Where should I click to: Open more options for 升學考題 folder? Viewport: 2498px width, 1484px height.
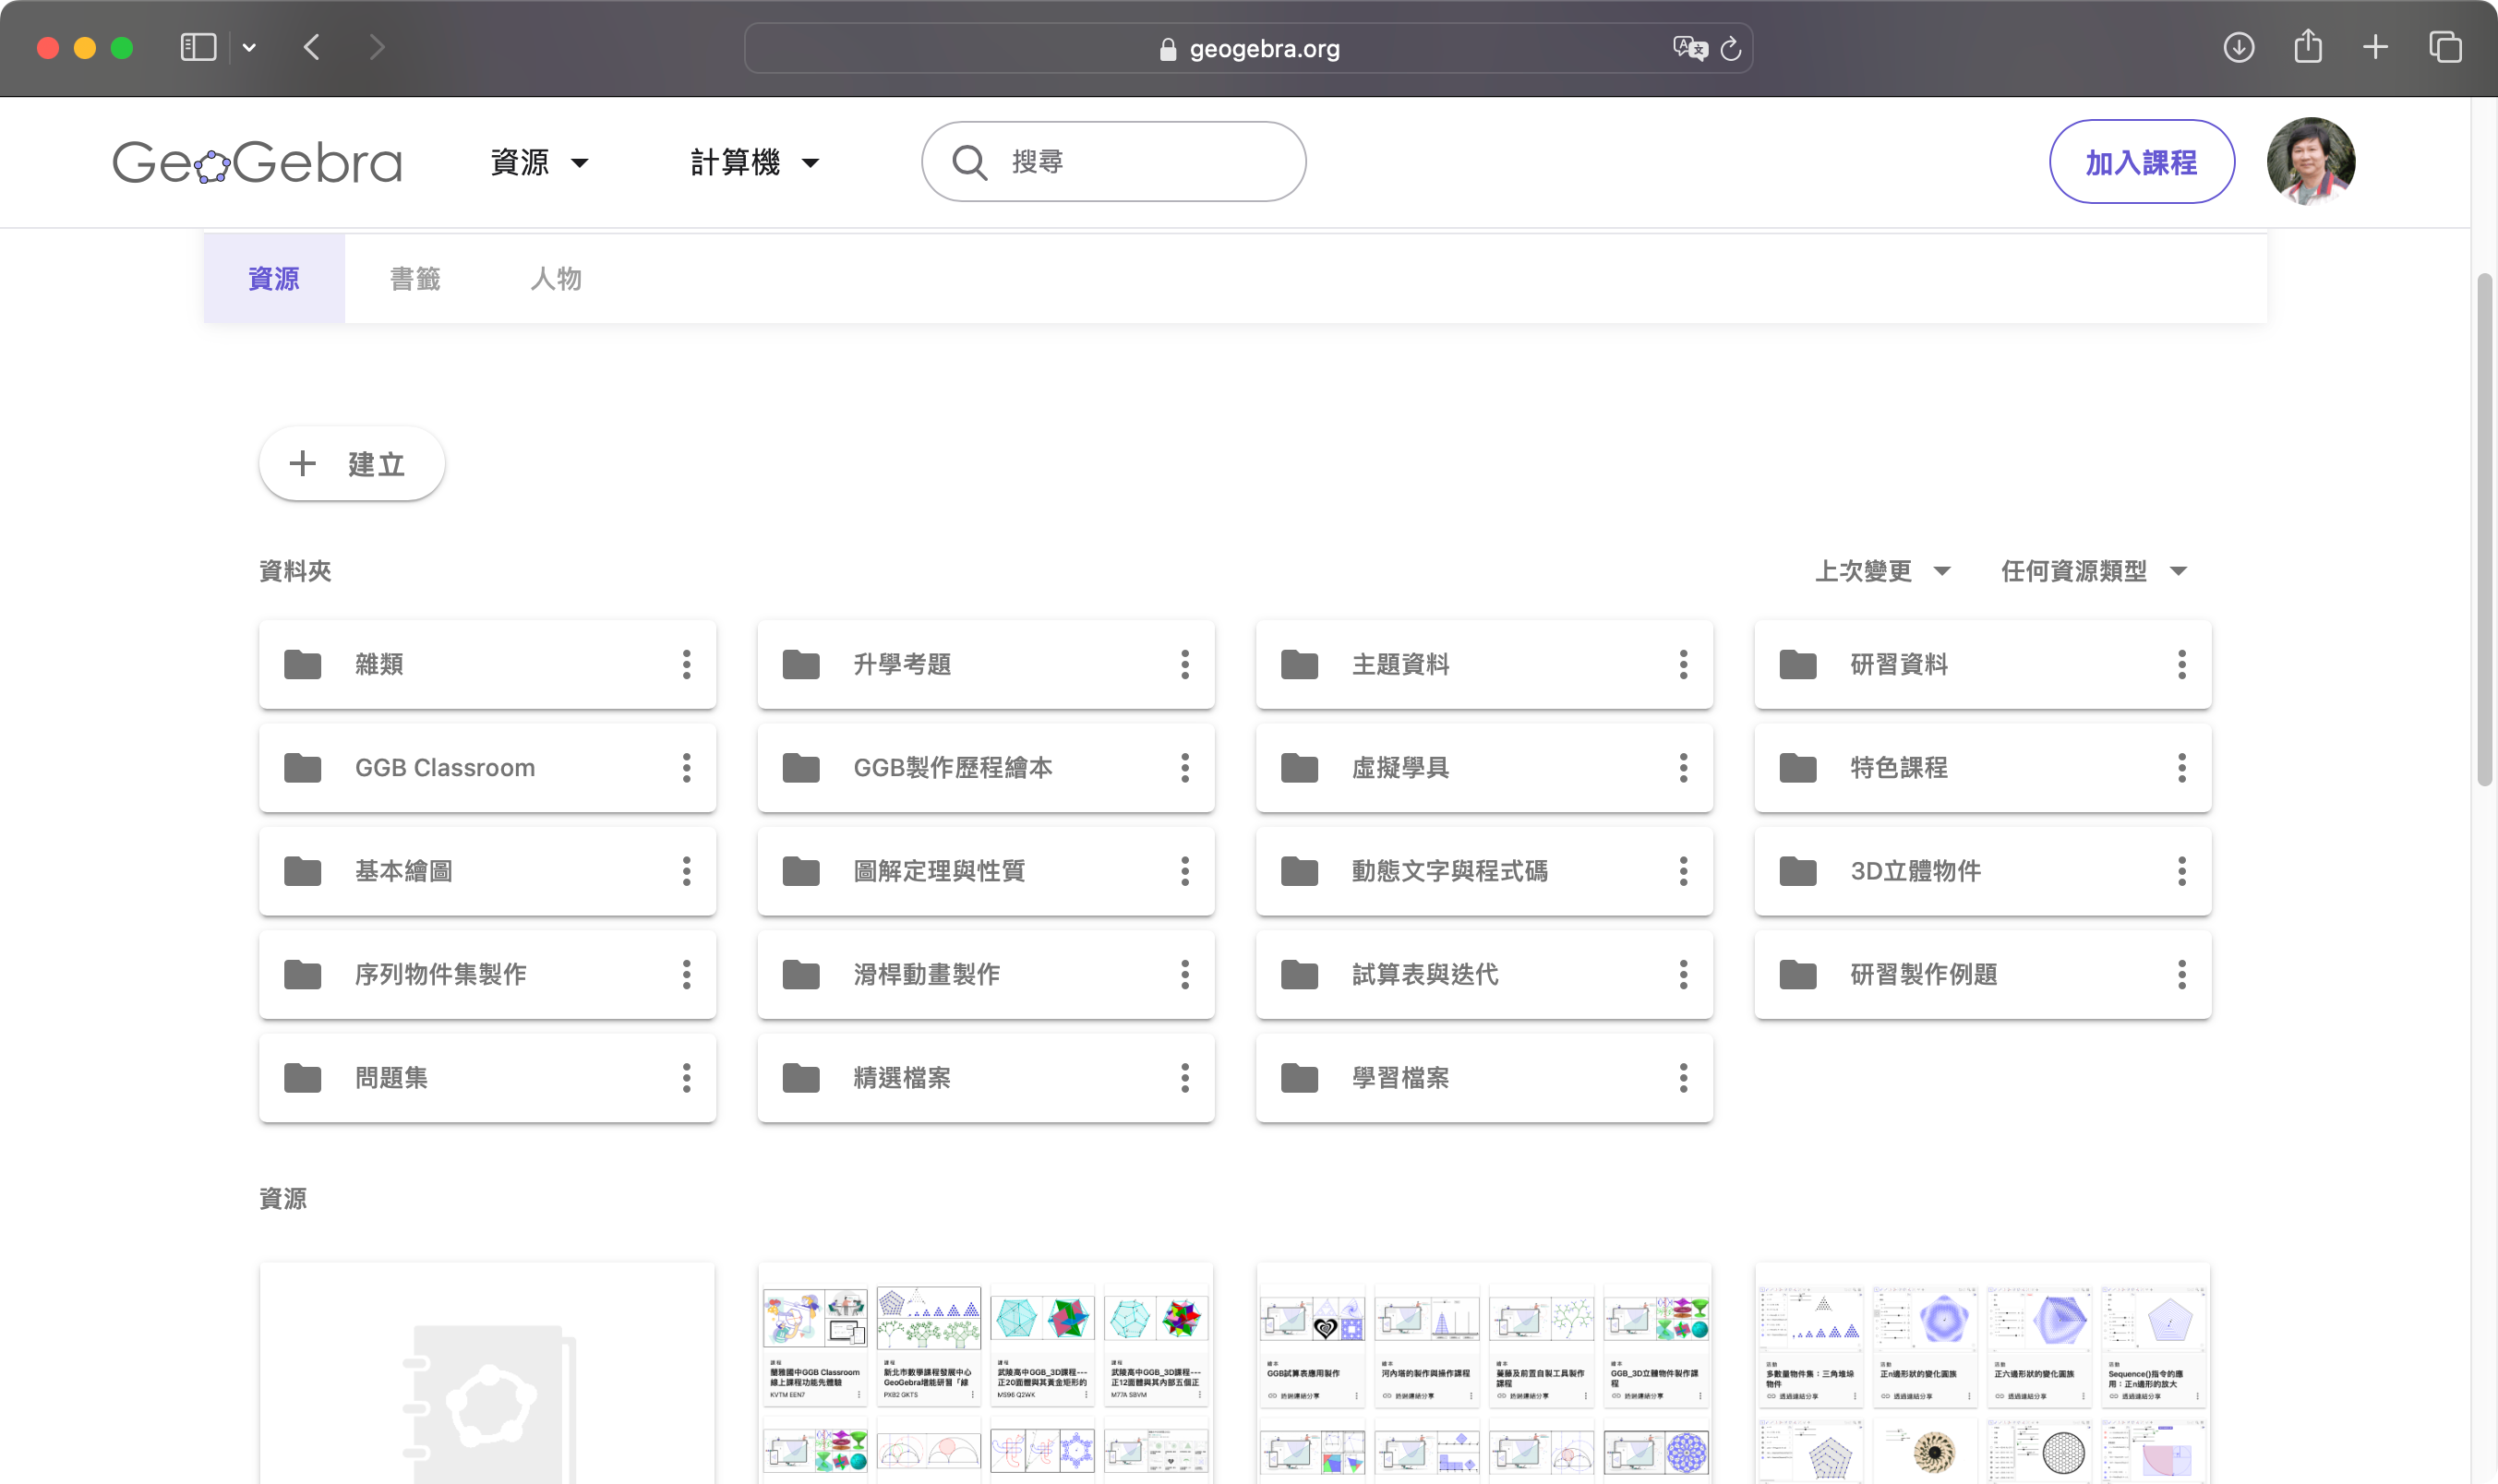[1185, 664]
